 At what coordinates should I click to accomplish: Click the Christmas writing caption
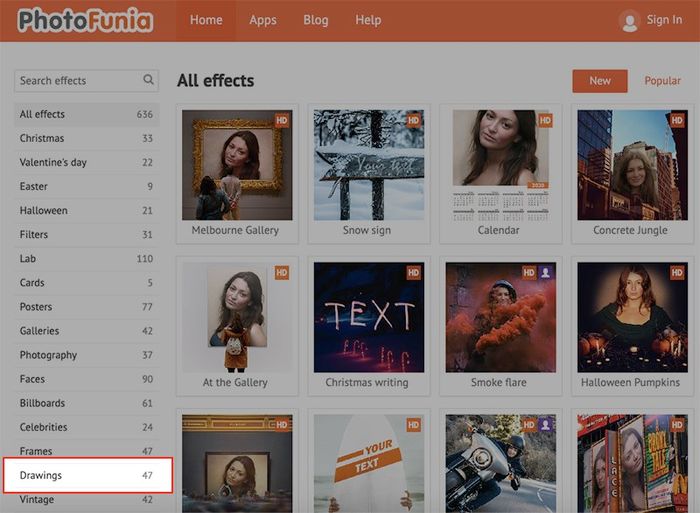point(367,383)
